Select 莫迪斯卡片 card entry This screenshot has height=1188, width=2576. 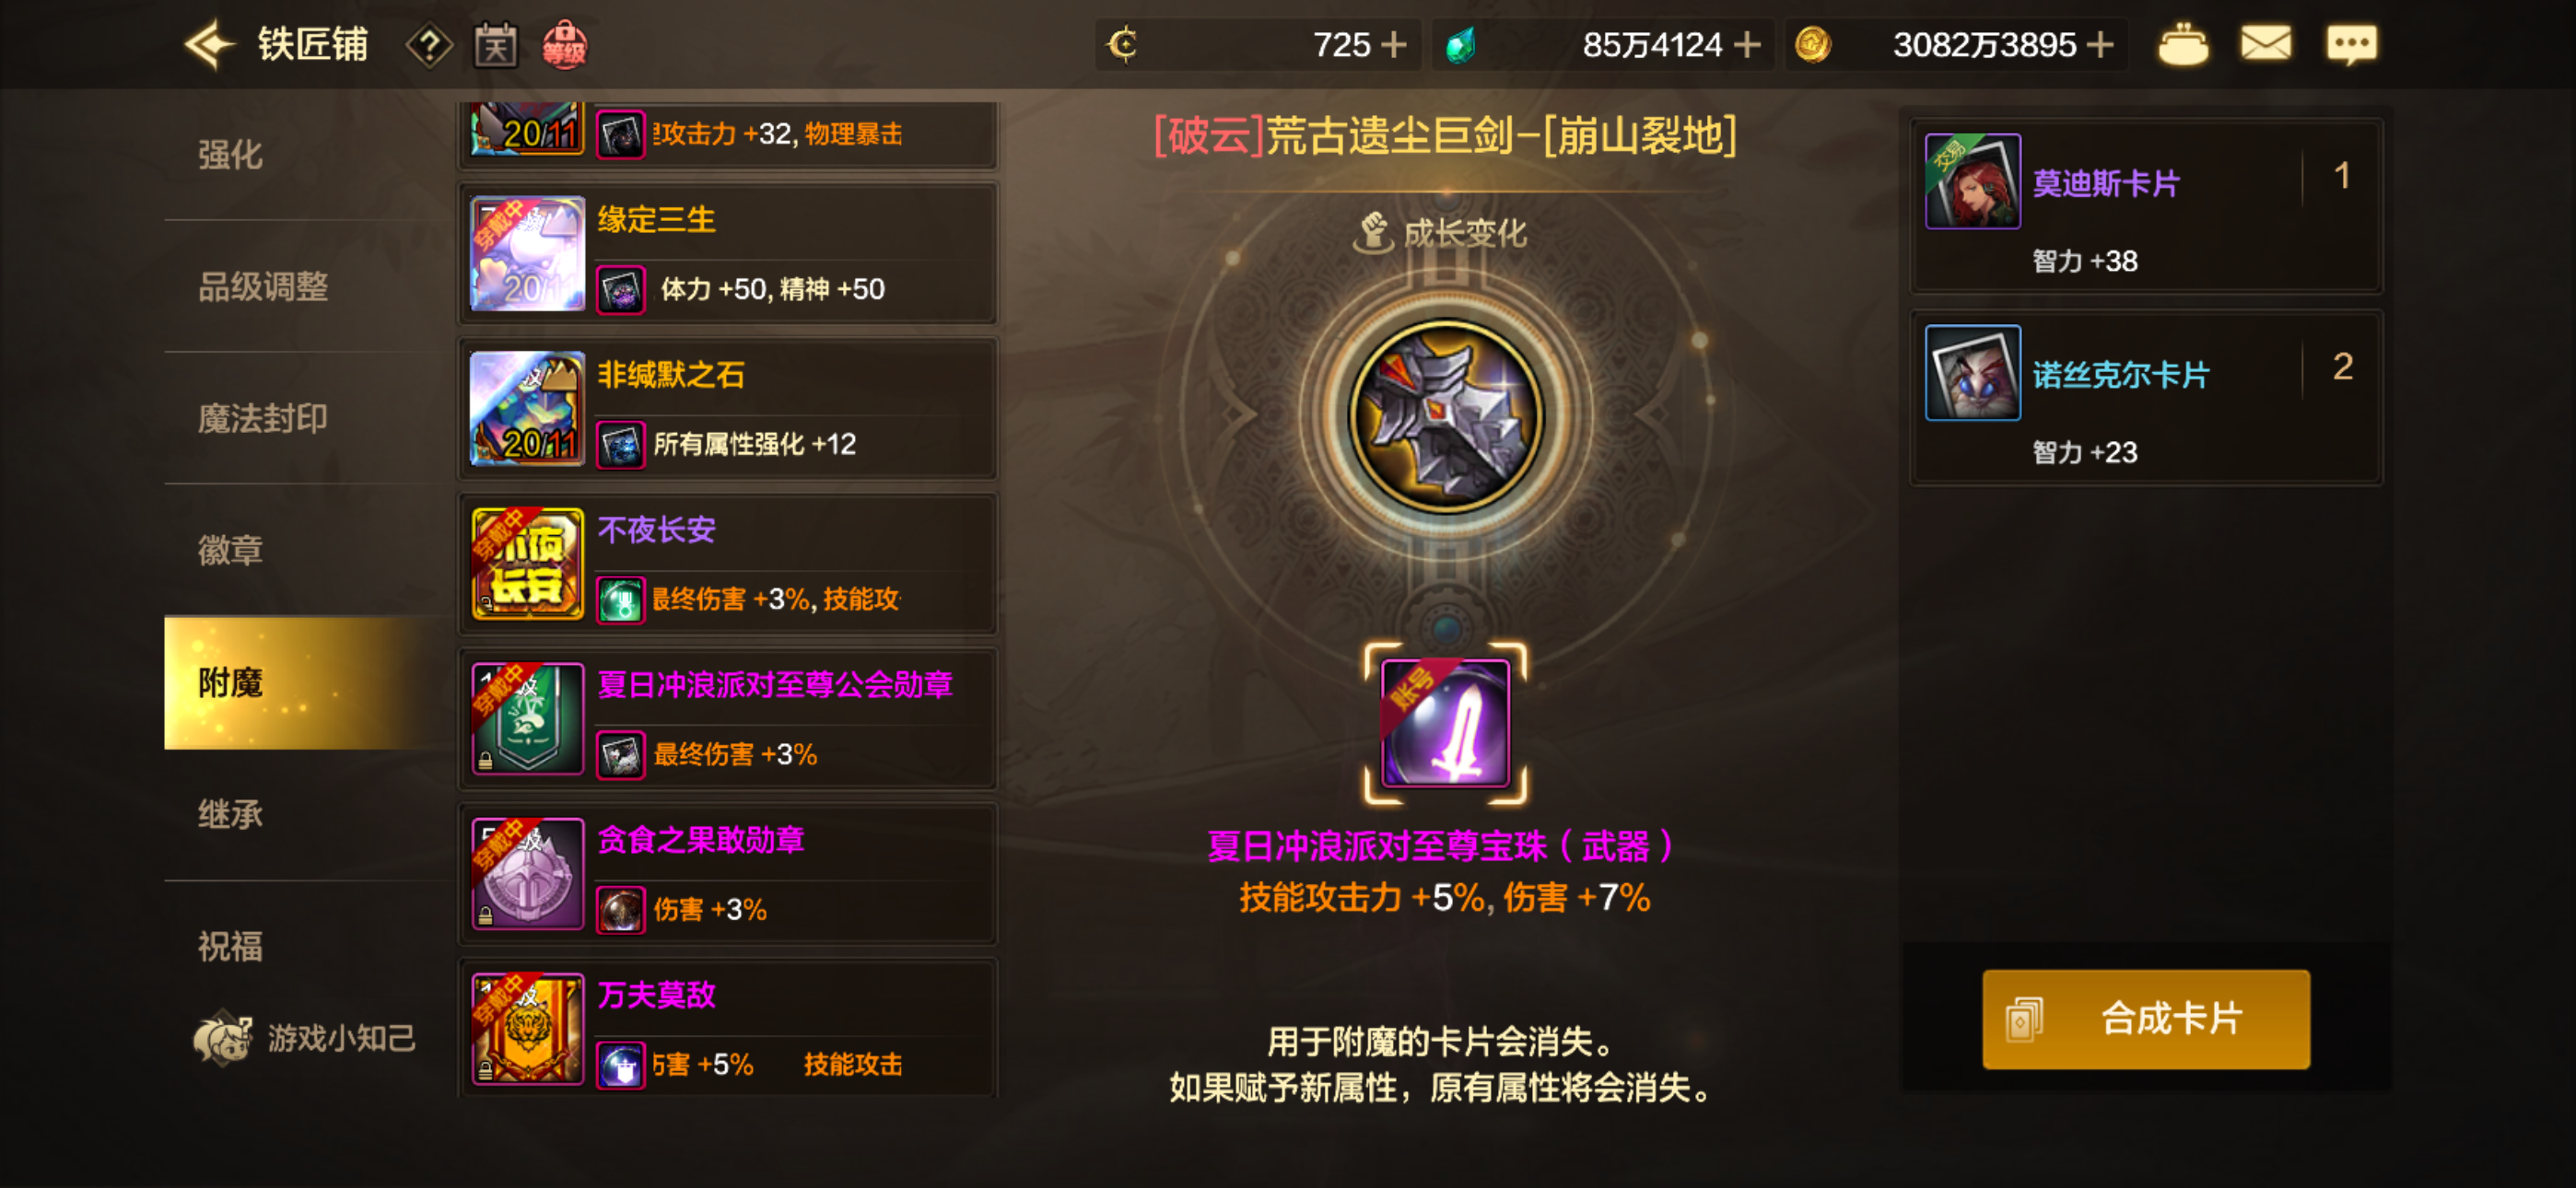[2146, 205]
